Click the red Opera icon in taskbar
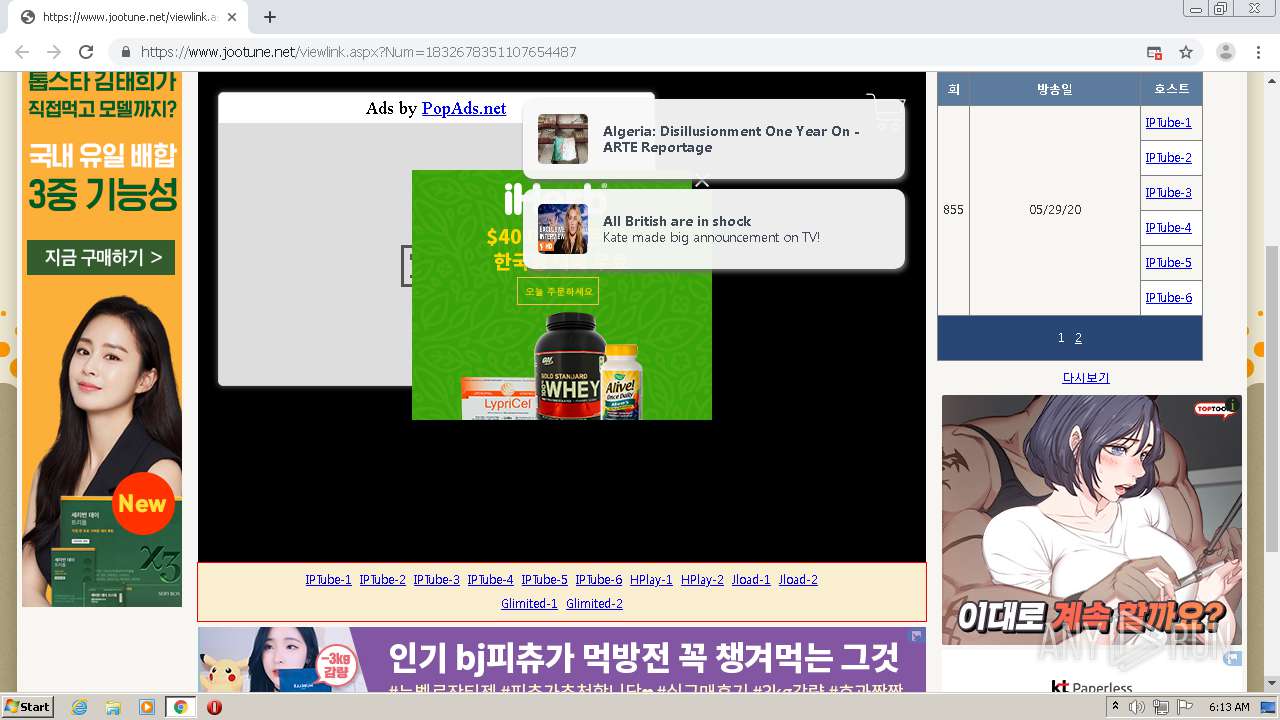The width and height of the screenshot is (1280, 720). click(x=214, y=707)
